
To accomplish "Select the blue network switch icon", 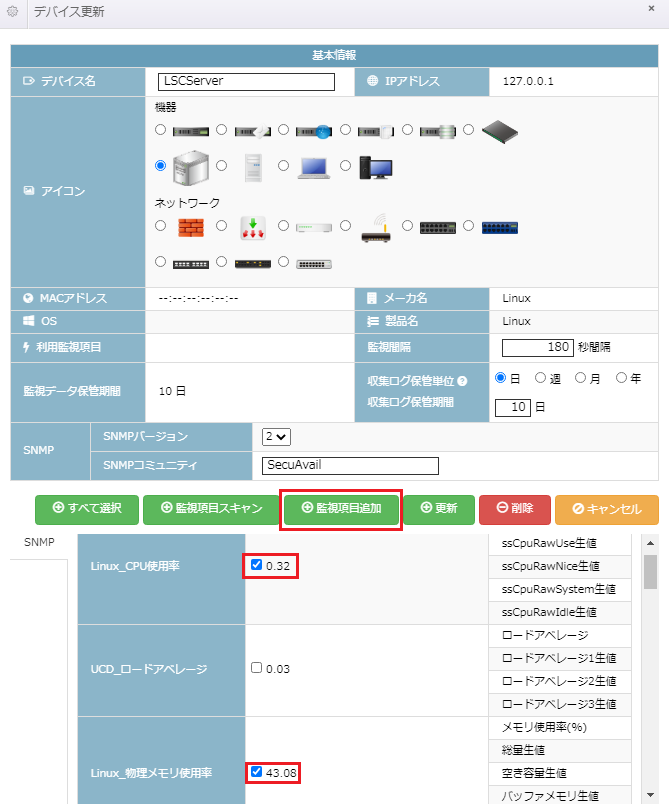I will tap(500, 227).
